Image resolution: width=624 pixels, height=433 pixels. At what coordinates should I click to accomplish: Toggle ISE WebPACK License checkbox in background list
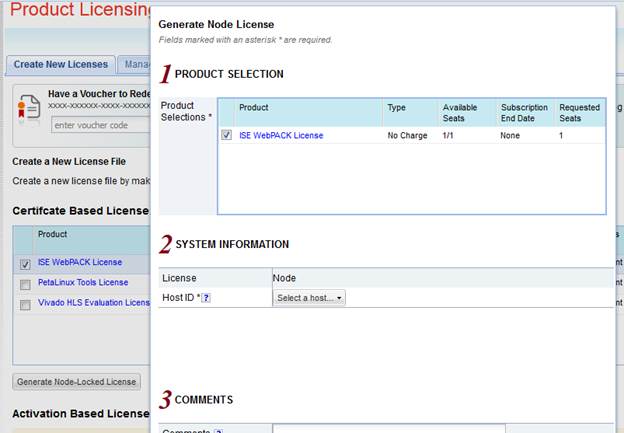tap(25, 264)
